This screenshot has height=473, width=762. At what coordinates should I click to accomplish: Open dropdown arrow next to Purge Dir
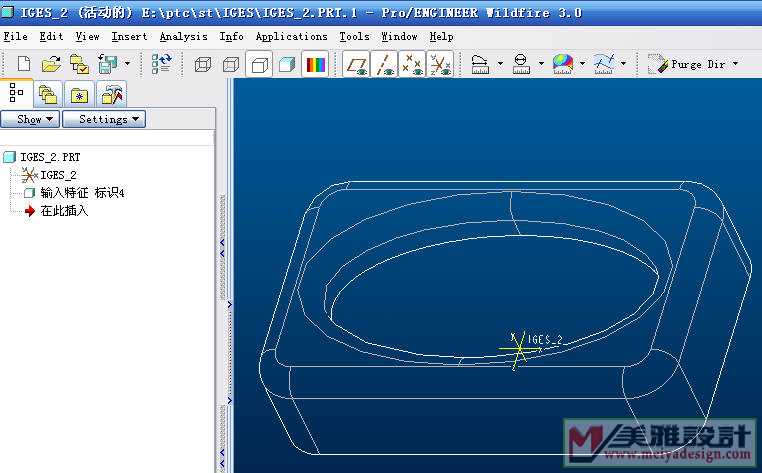click(735, 63)
